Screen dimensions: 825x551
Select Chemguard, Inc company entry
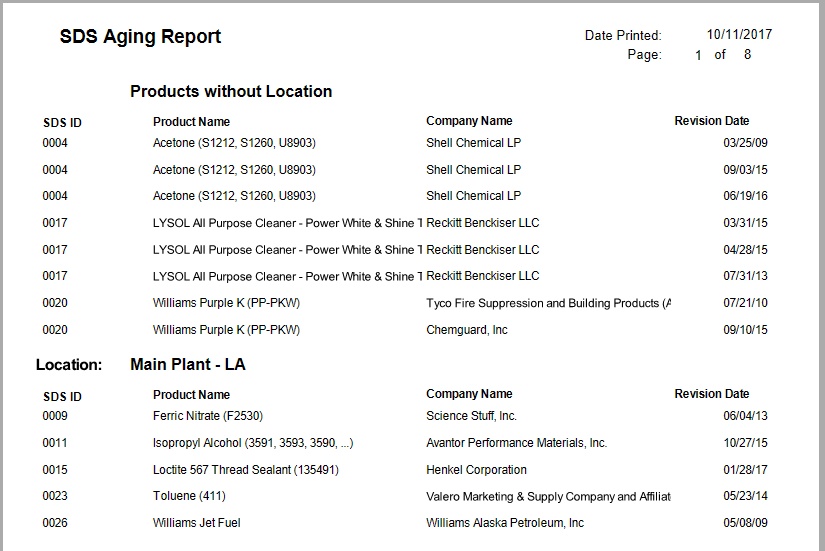click(x=467, y=330)
